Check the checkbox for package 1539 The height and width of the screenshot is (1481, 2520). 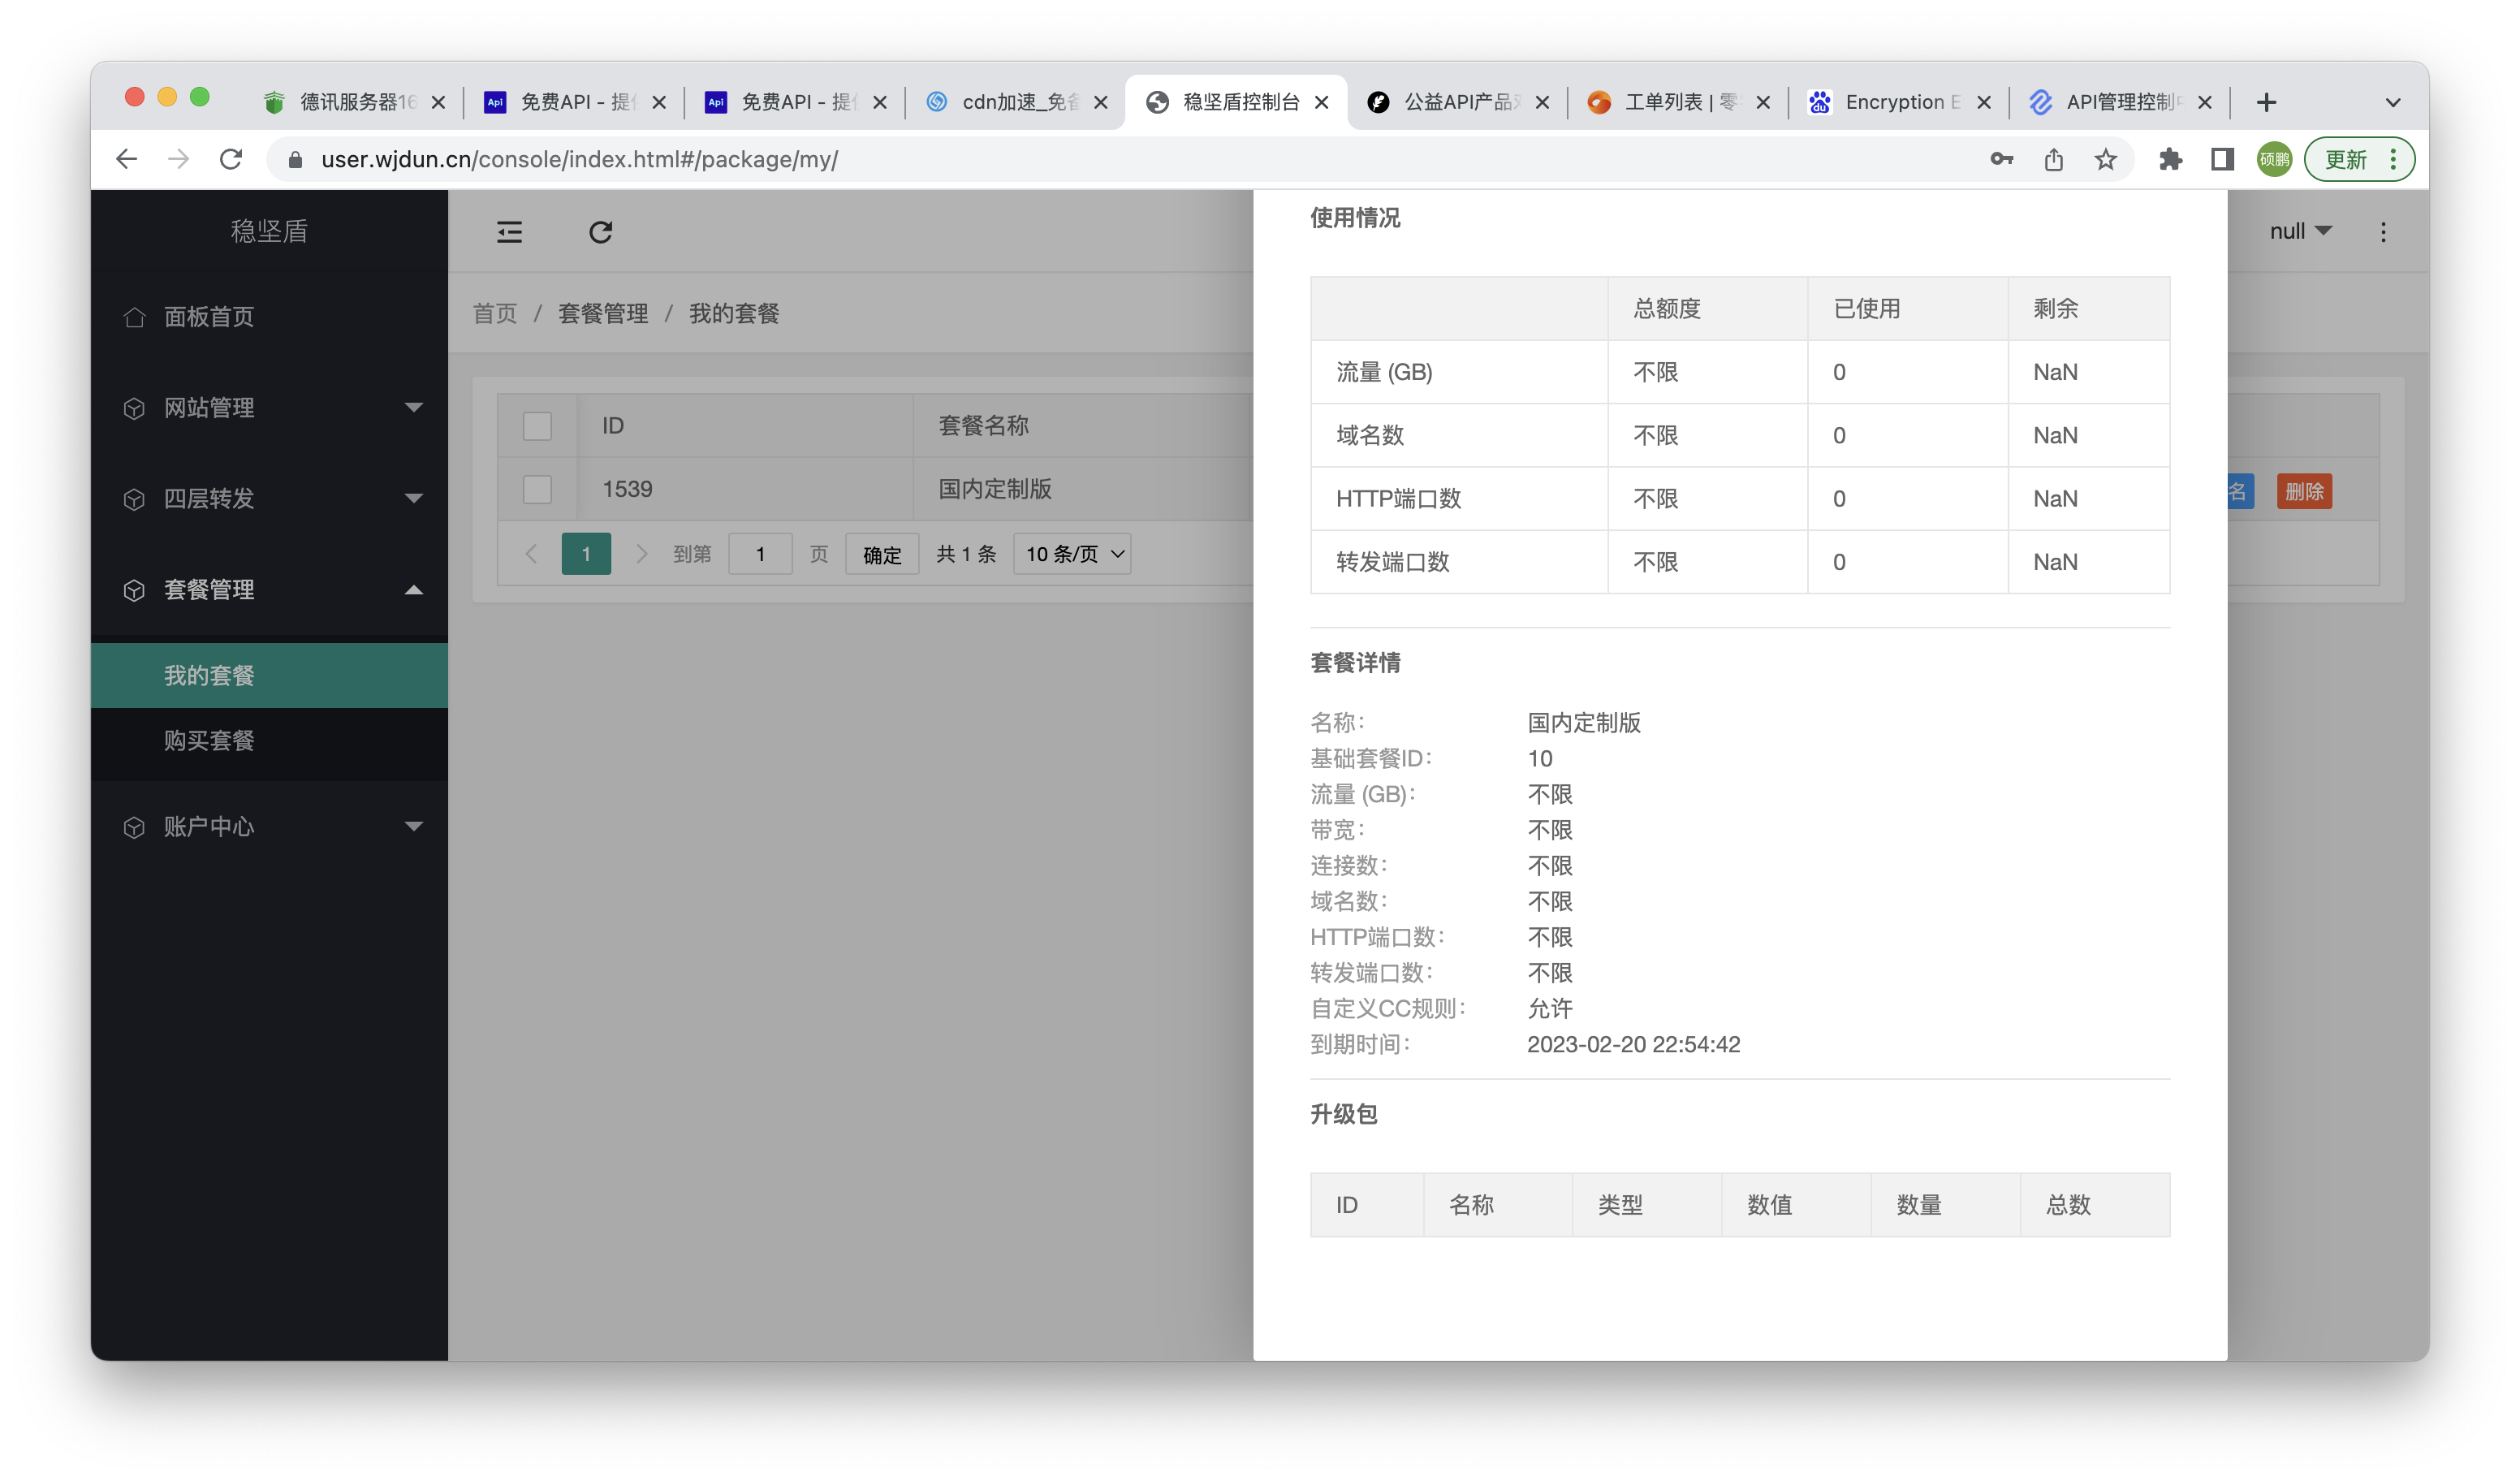click(537, 489)
